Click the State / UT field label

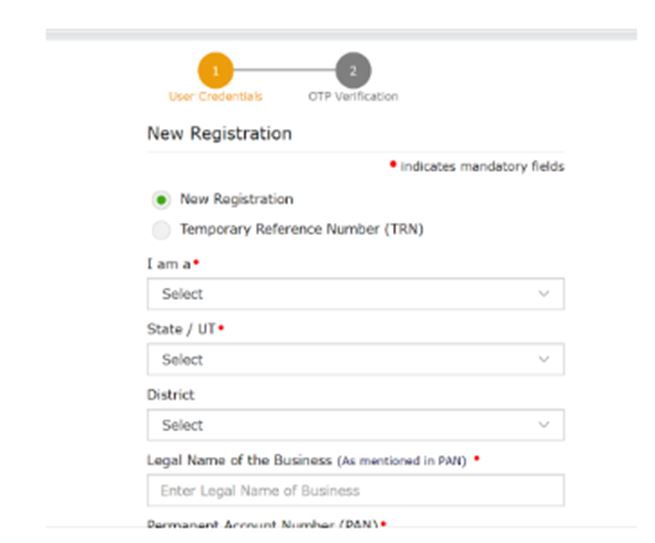coord(181,329)
